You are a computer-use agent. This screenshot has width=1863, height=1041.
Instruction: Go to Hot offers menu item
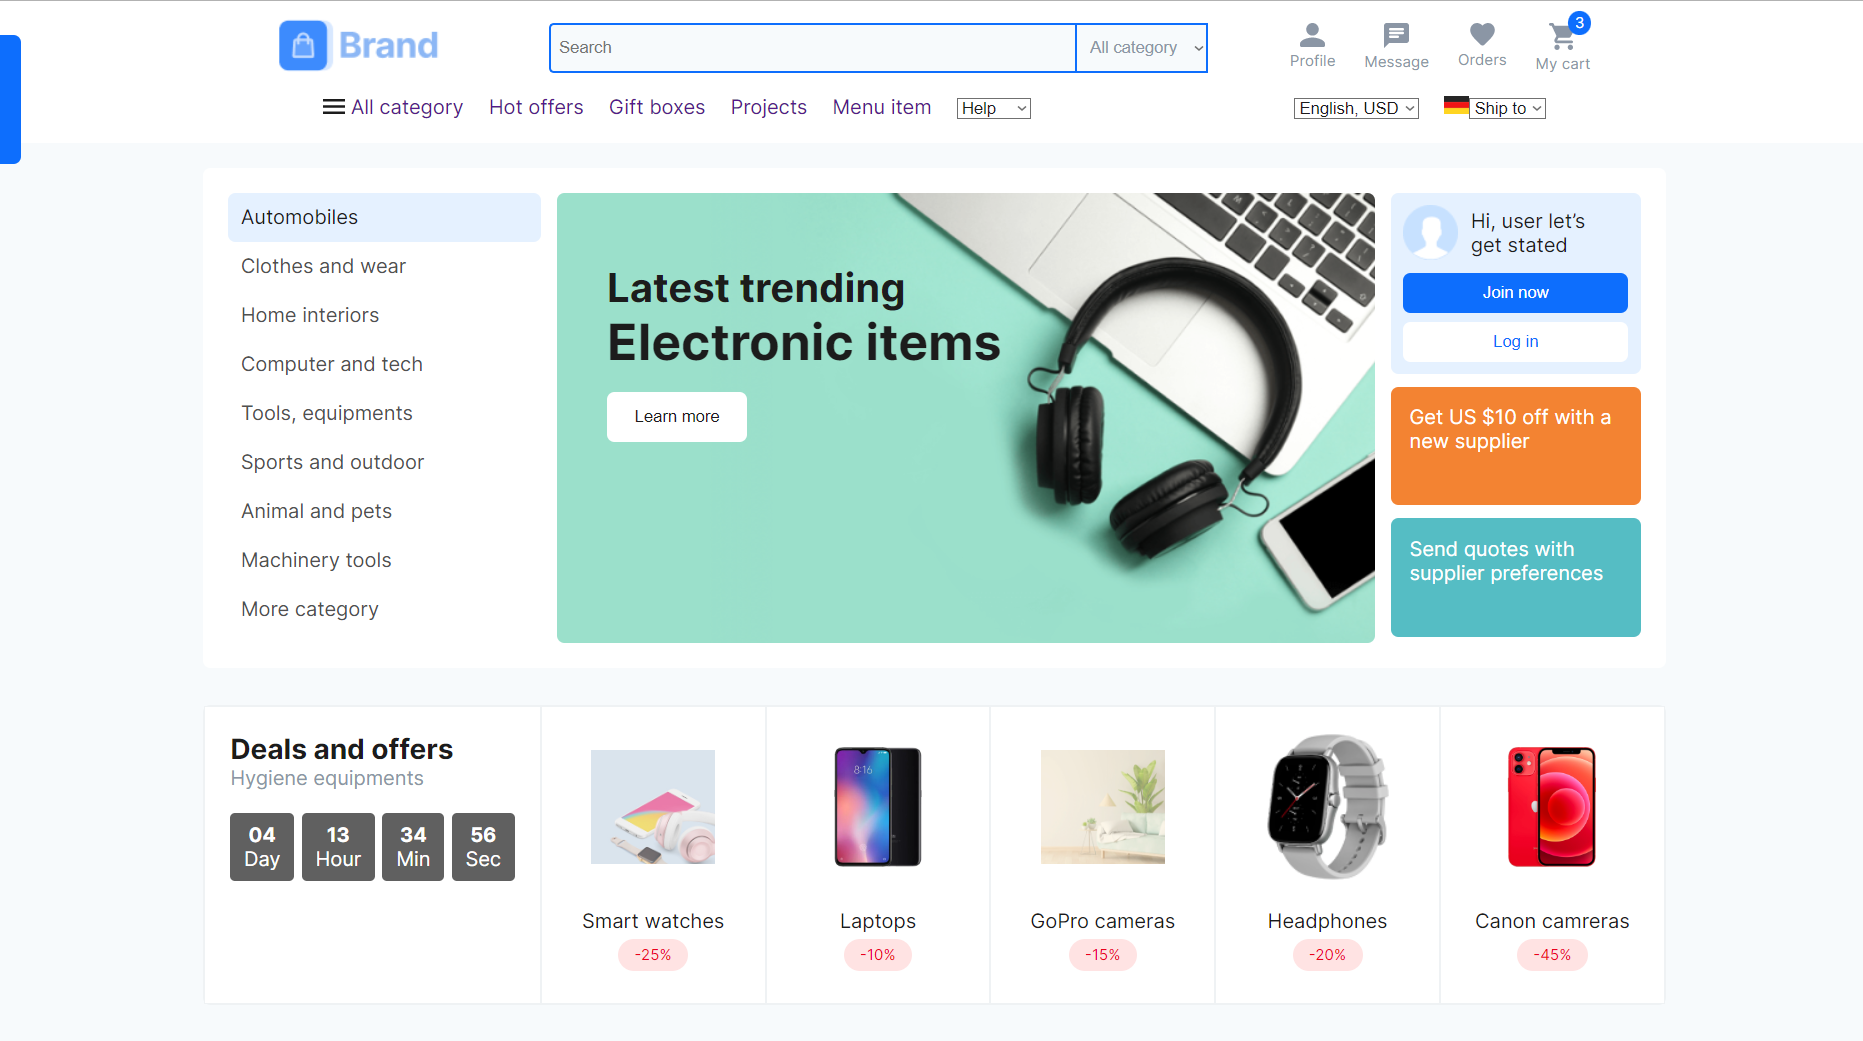coord(536,107)
